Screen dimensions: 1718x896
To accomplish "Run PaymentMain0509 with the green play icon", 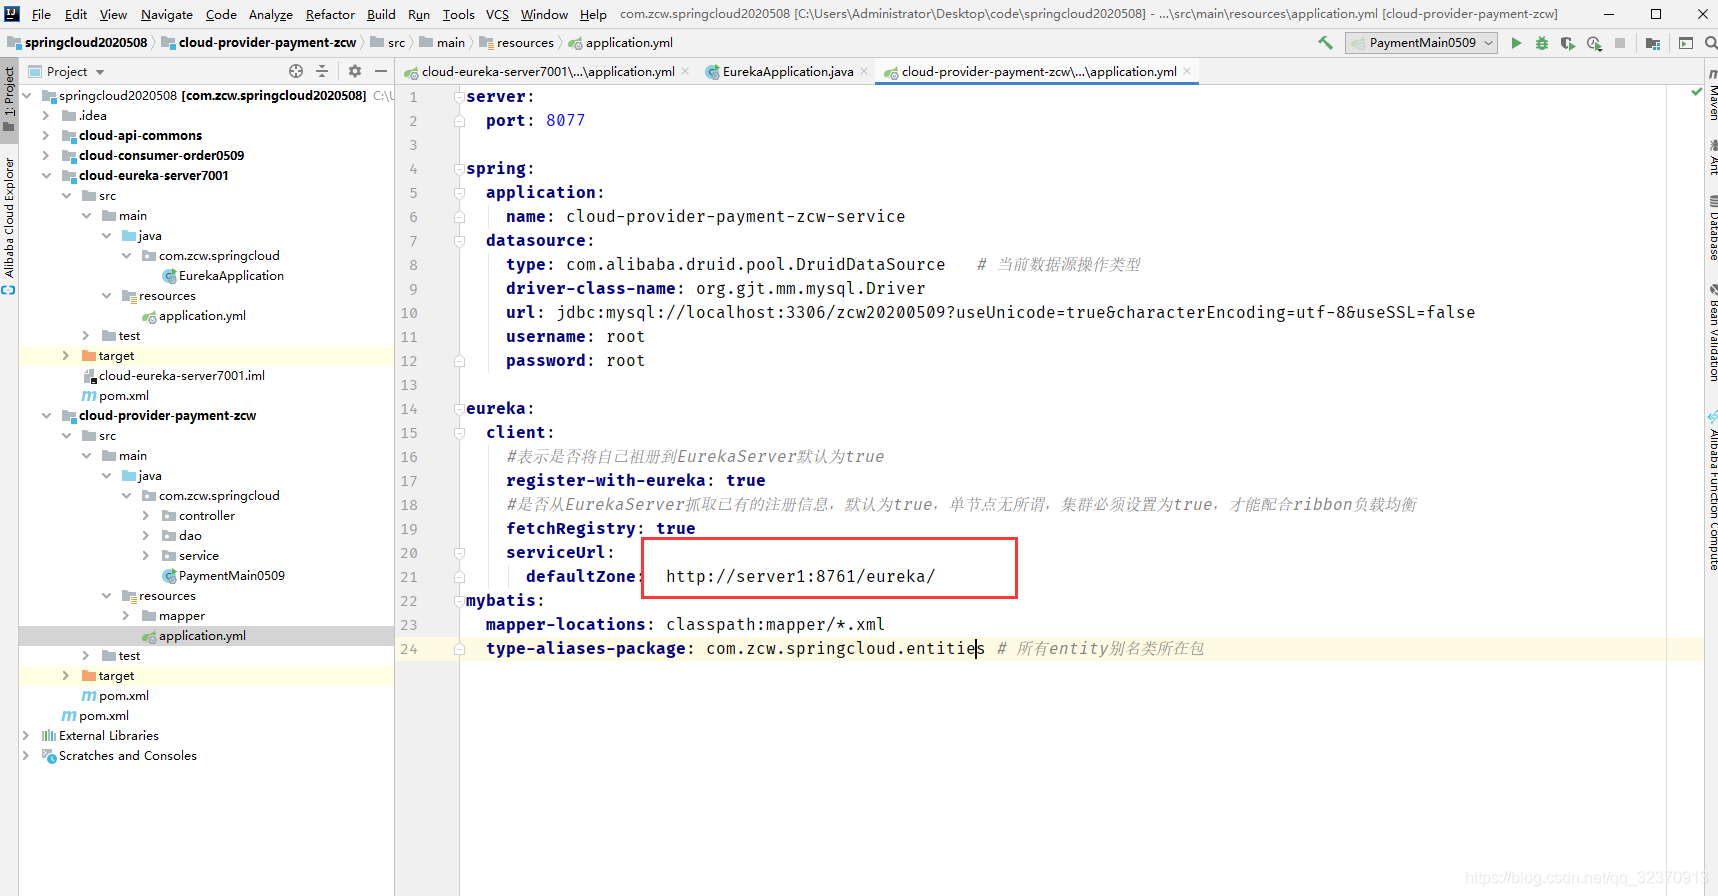I will tap(1516, 43).
